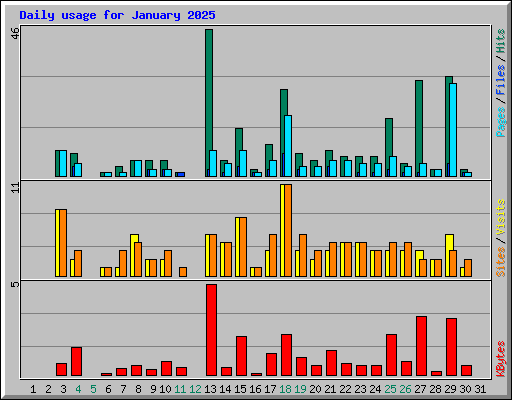Click the 'Sites' legend label
This screenshot has height=400, width=512.
pyautogui.click(x=500, y=262)
